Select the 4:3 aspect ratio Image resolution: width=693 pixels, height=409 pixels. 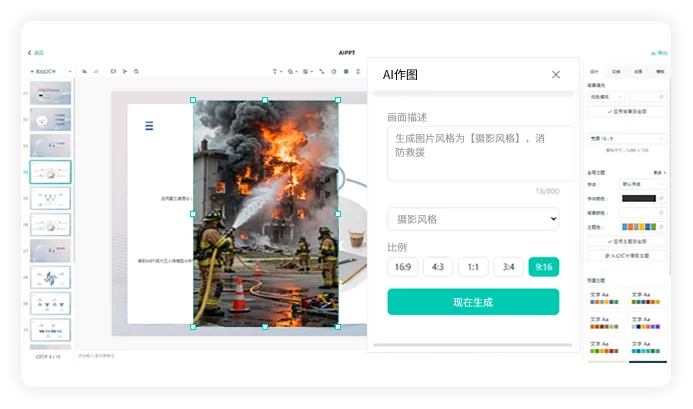pos(438,267)
